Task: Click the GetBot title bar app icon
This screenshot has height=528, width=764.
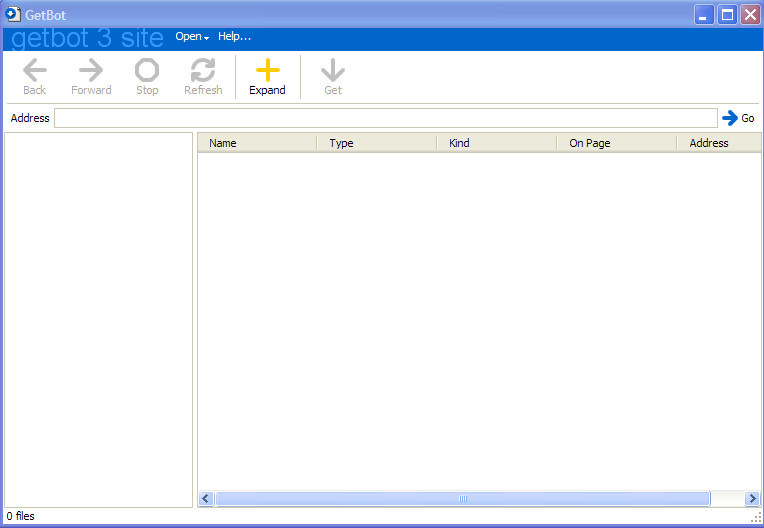Action: [13, 14]
